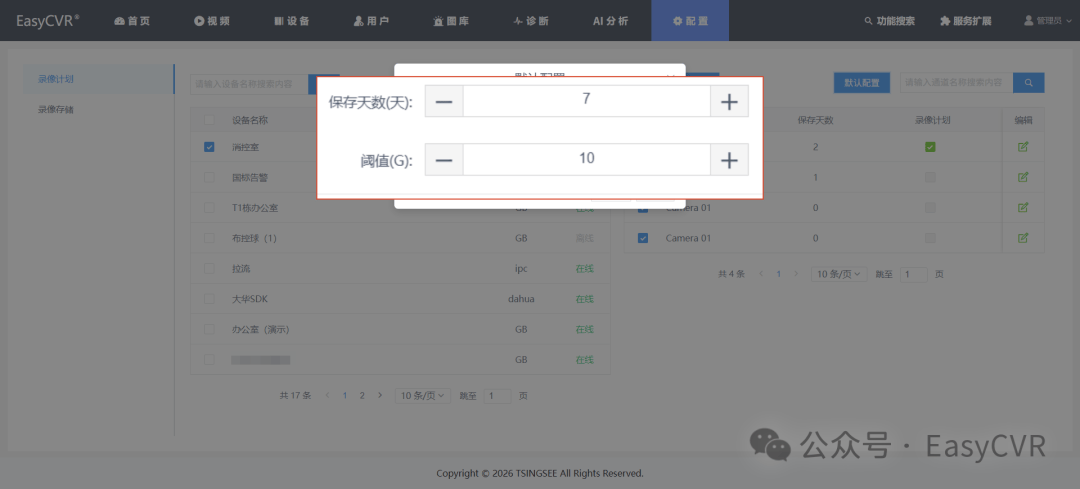This screenshot has height=489, width=1080.
Task: Click the 在线 status of 大华SDK
Action: pos(584,299)
